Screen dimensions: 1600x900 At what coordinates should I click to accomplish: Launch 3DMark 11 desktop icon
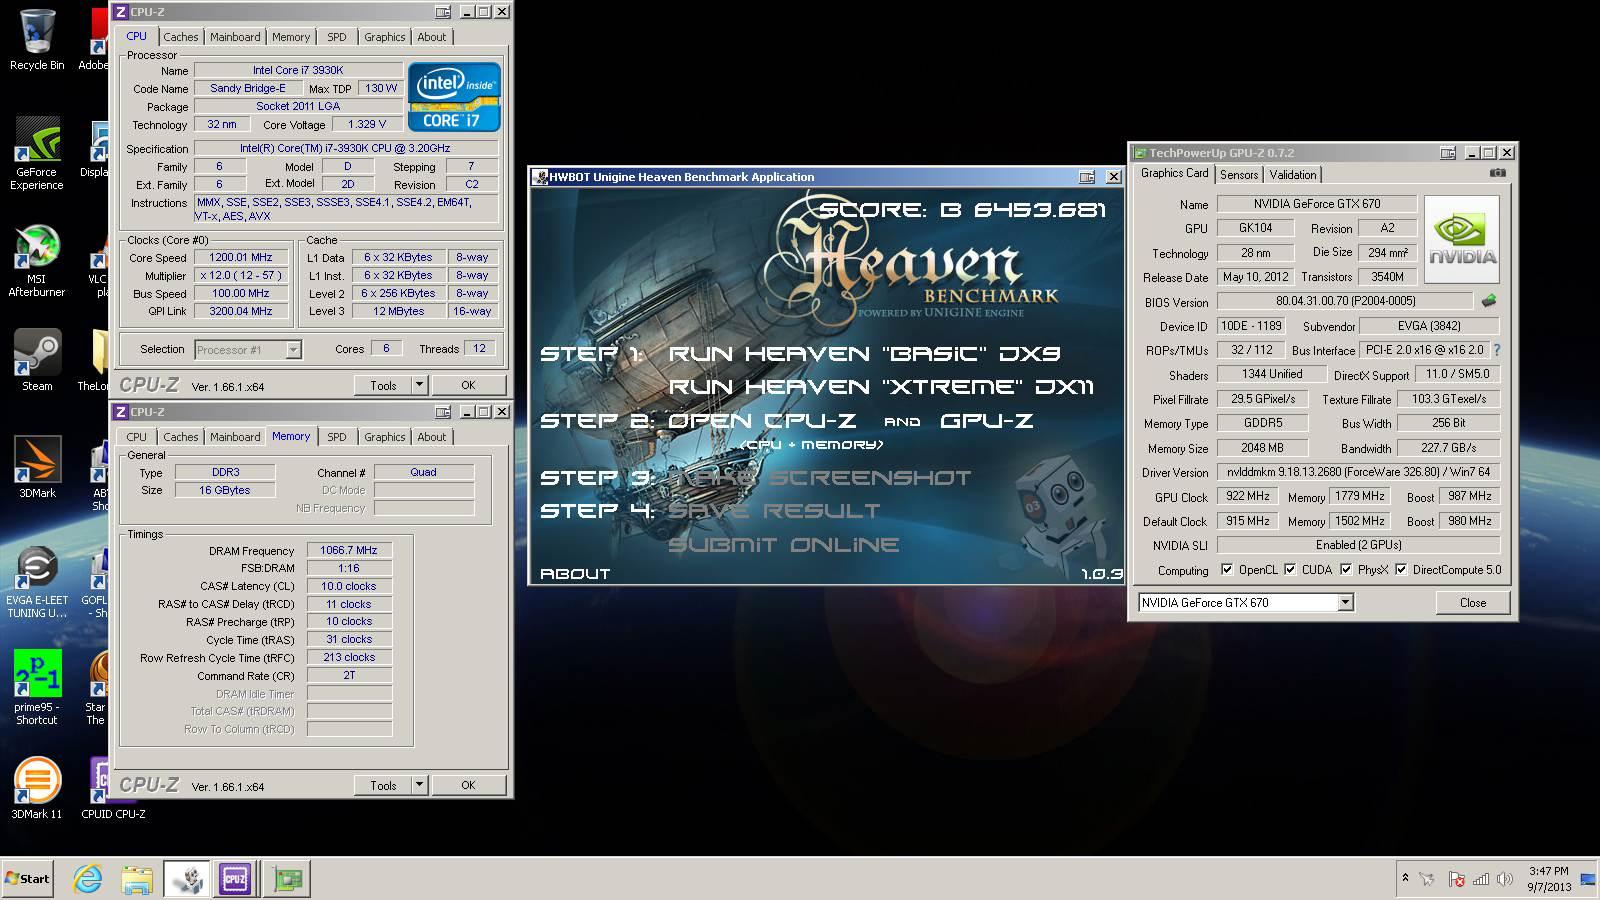tap(37, 788)
